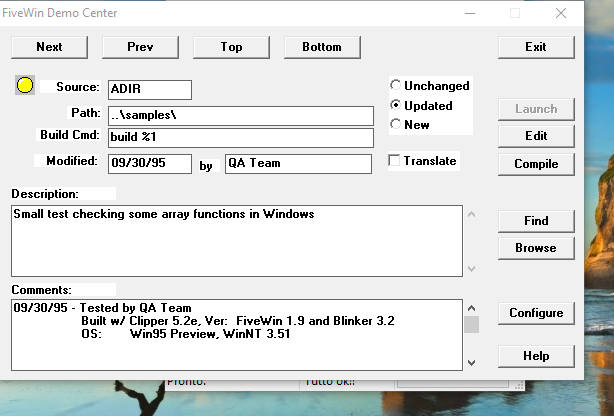This screenshot has height=416, width=614.
Task: Open the Edit button for ADIR
Action: point(536,136)
